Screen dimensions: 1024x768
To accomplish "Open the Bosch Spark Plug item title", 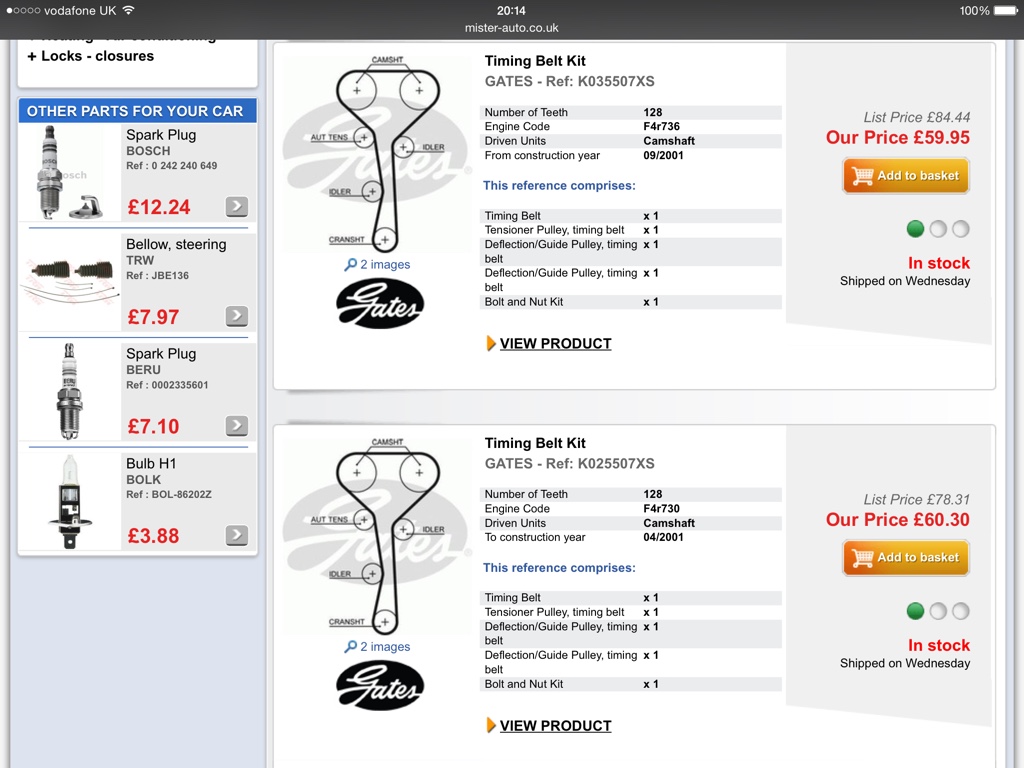I will coord(161,135).
